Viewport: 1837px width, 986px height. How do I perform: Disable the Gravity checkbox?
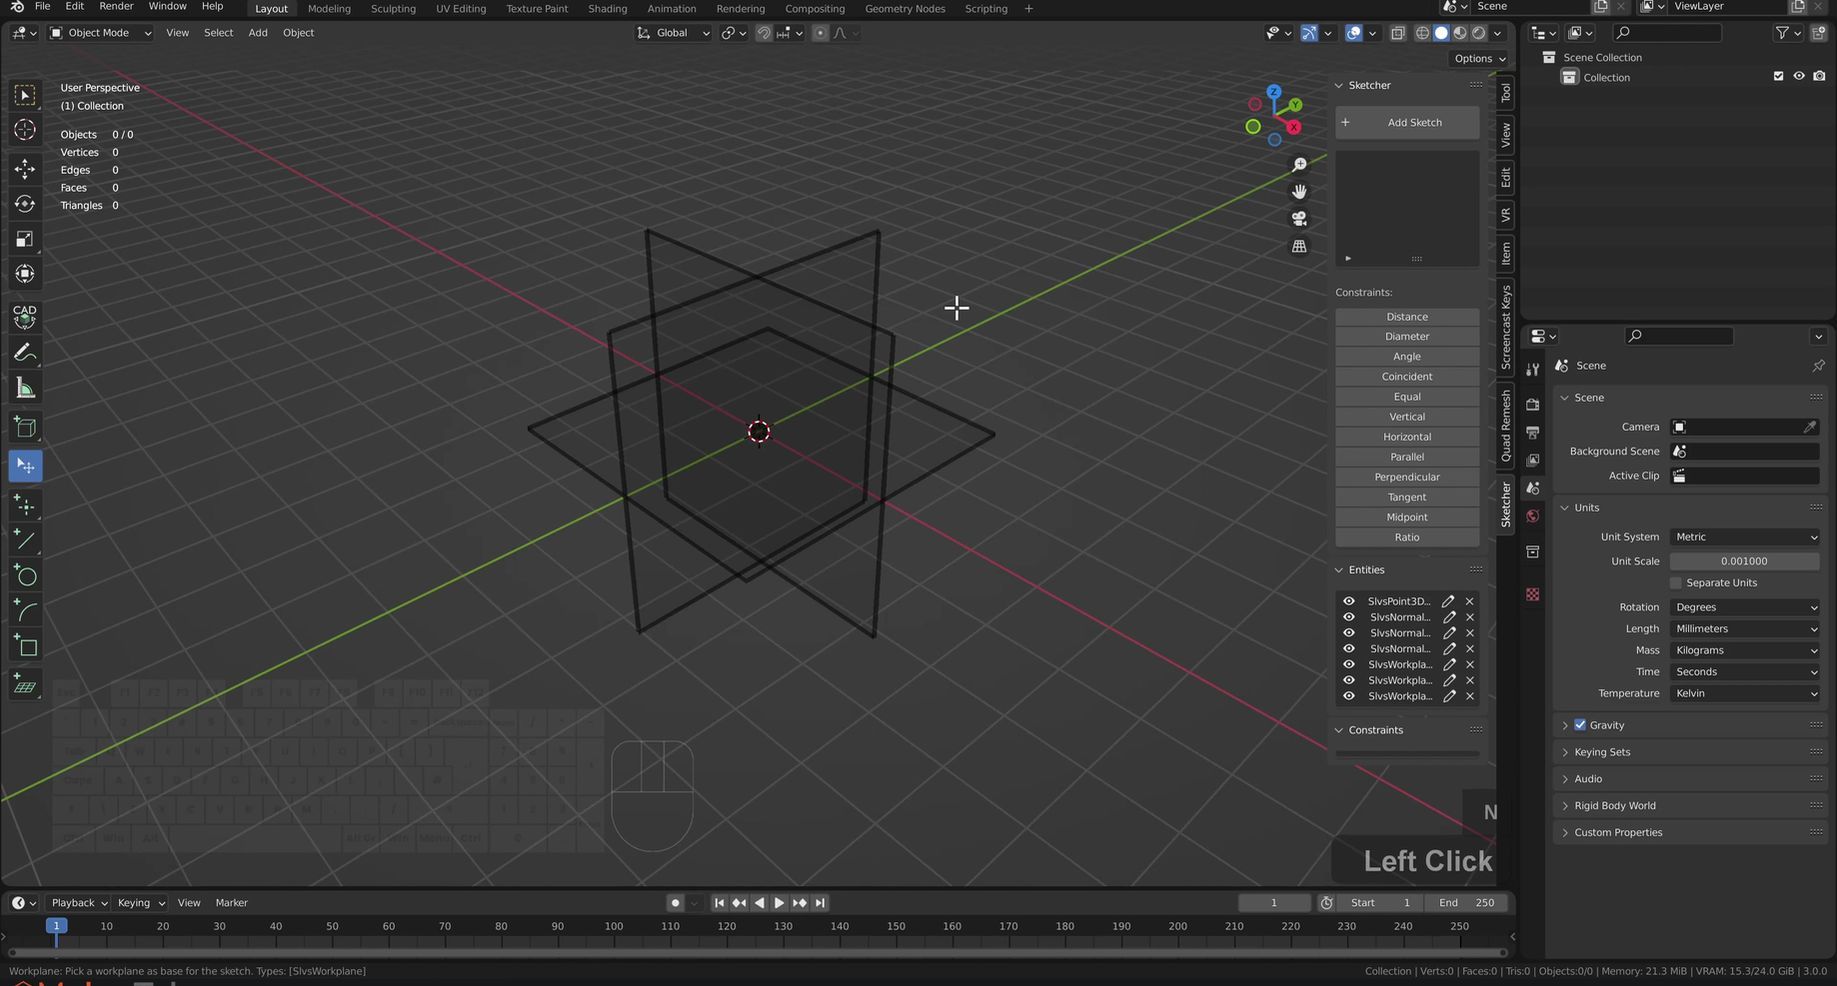(x=1580, y=724)
